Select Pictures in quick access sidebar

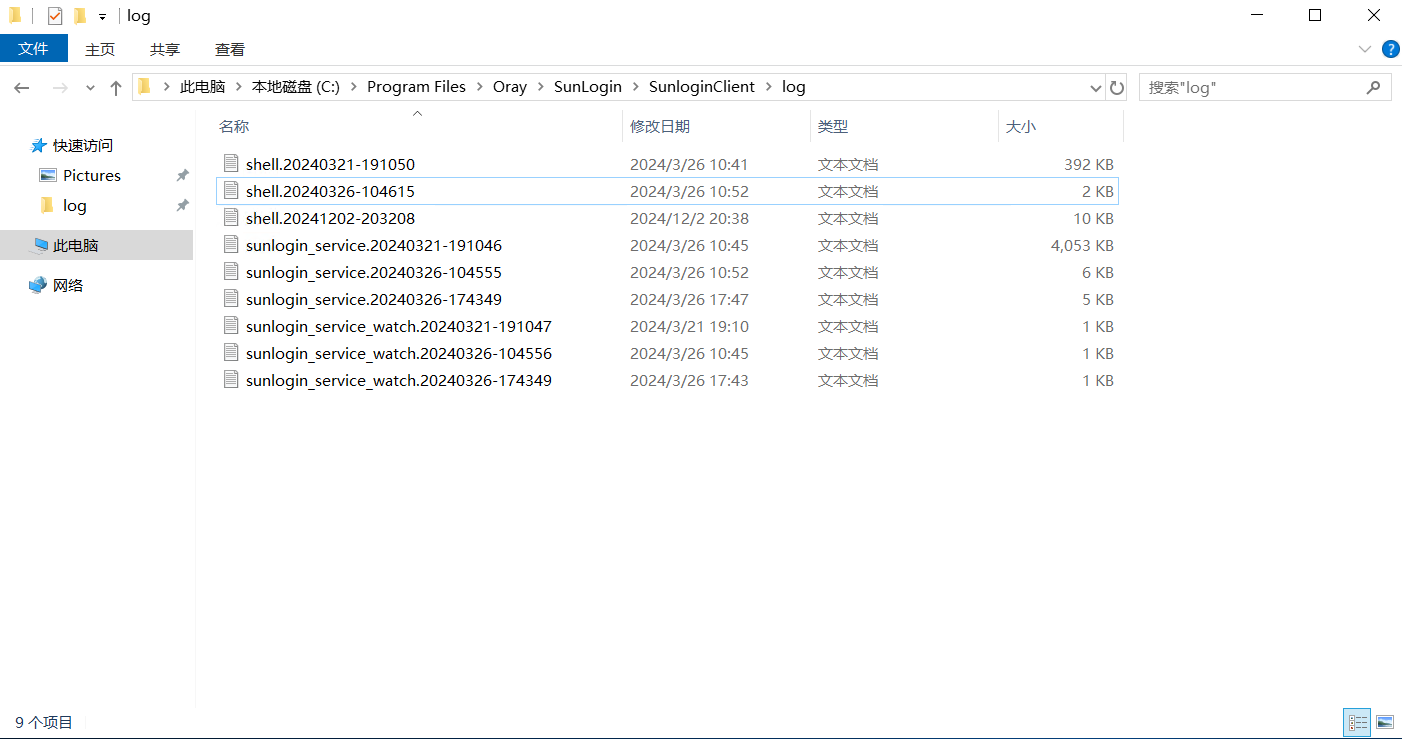click(91, 175)
